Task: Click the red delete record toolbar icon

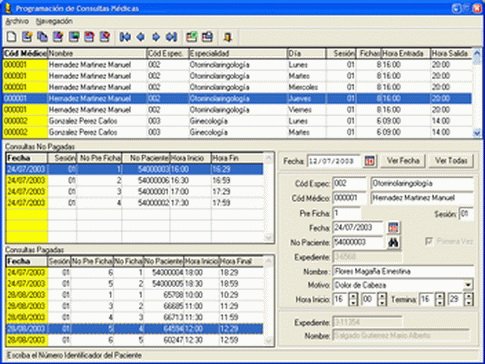Action: [89, 37]
